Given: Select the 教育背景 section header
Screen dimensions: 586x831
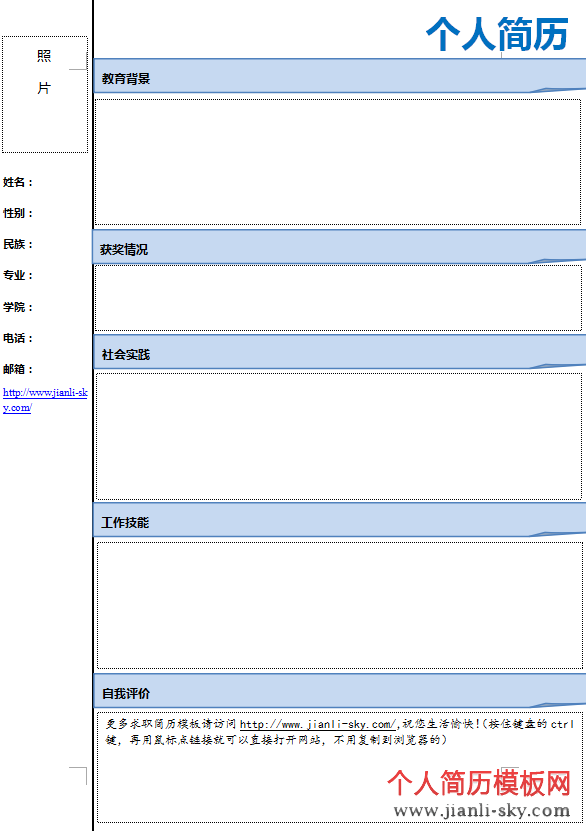Looking at the screenshot, I should (x=340, y=76).
